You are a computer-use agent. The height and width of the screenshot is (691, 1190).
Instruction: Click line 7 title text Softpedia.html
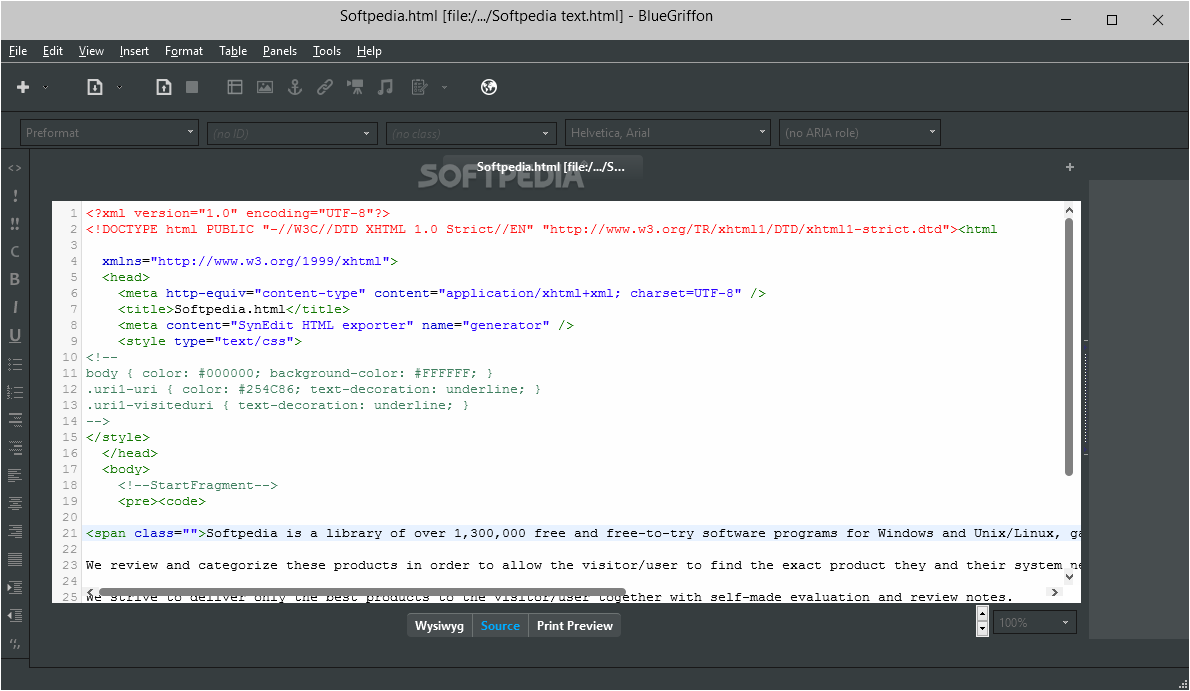click(230, 309)
